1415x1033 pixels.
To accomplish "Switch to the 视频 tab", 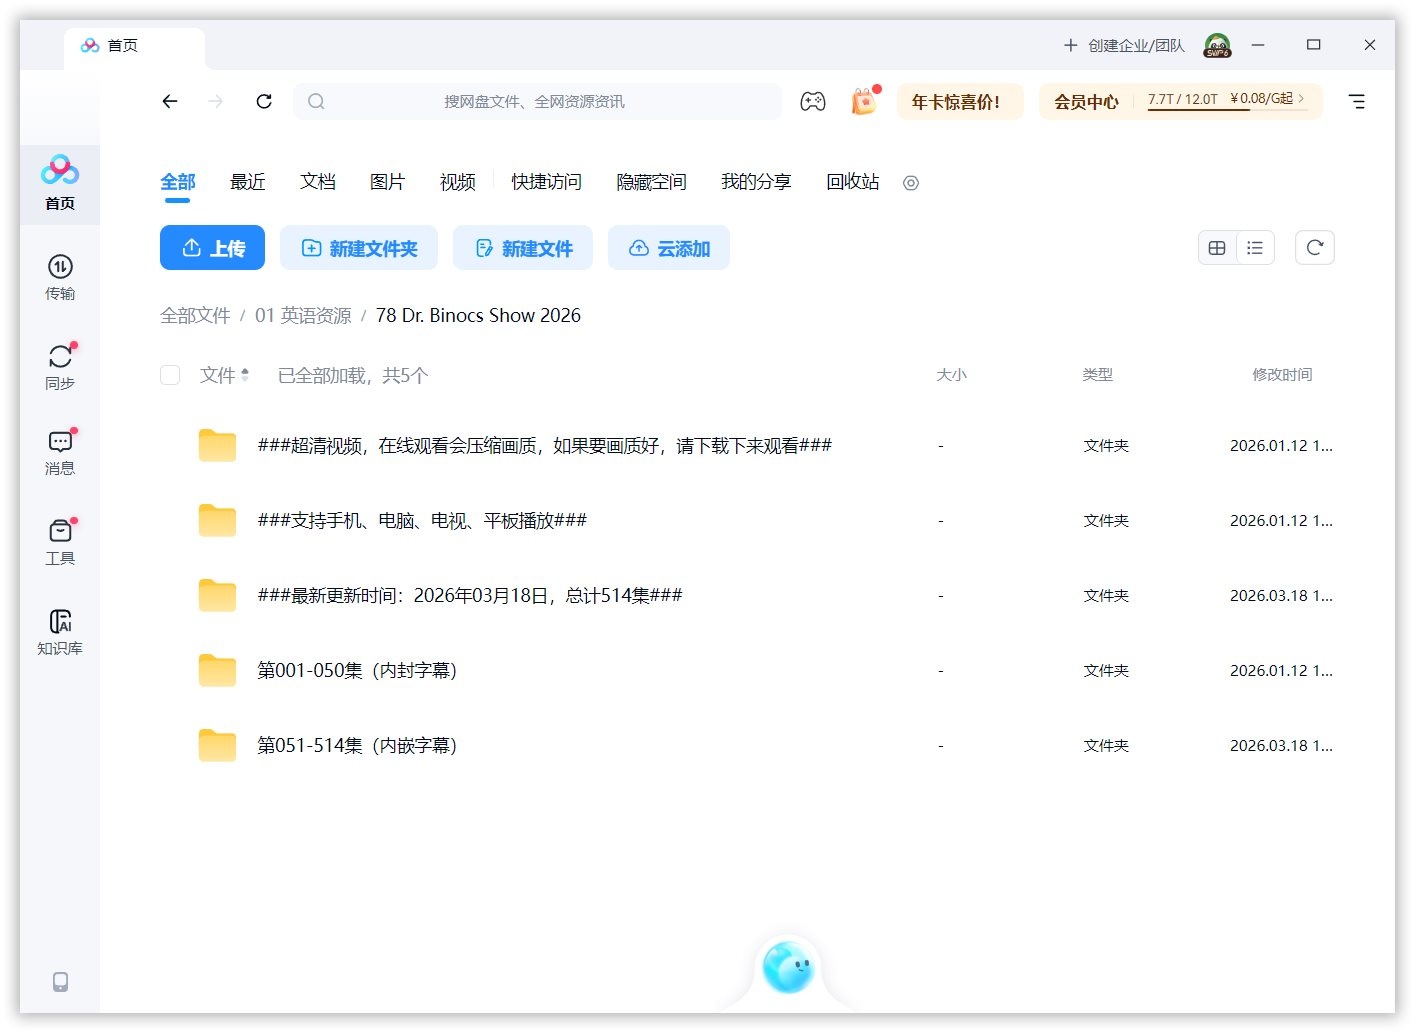I will 457,182.
